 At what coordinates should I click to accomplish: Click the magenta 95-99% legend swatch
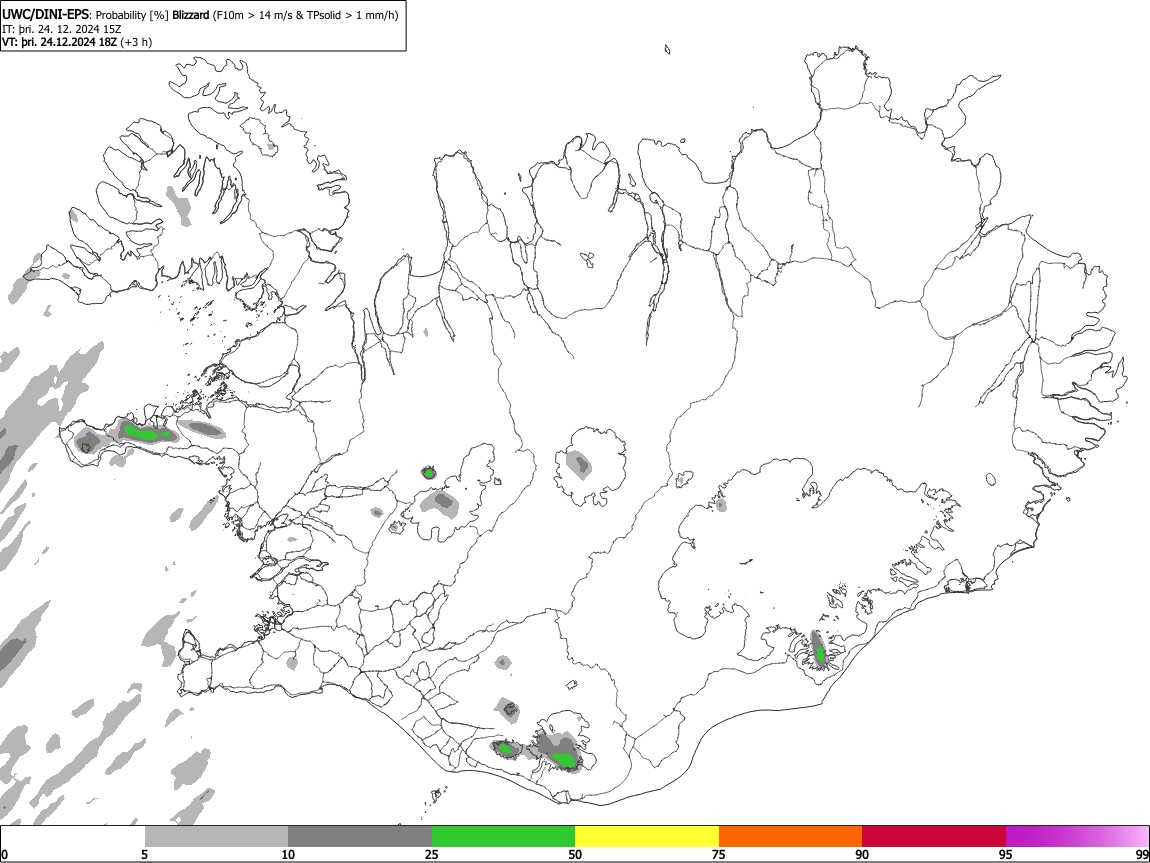(1077, 837)
